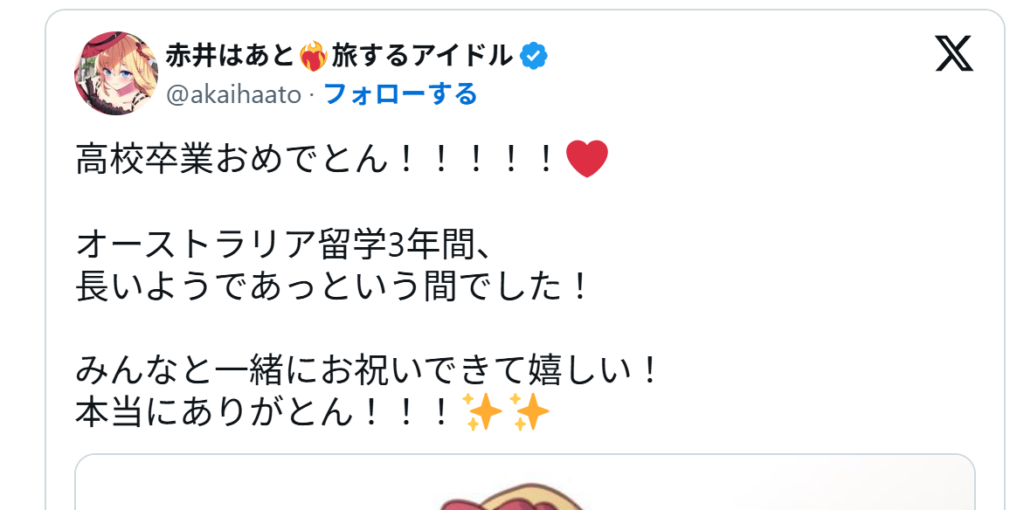Open the X logo link
The width and height of the screenshot is (1024, 510).
(x=954, y=54)
